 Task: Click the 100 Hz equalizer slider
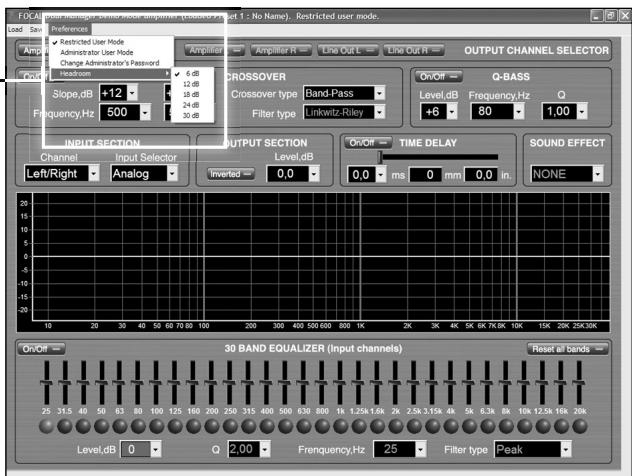click(156, 382)
